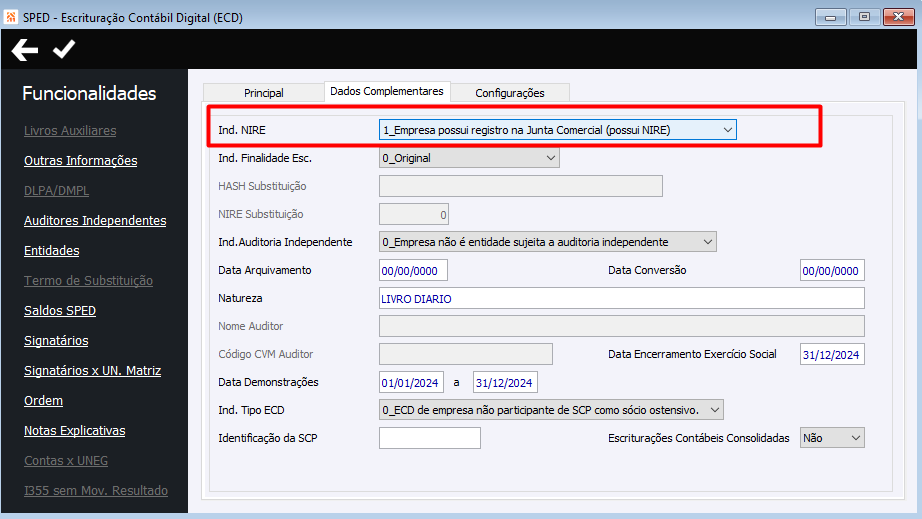Open Auditores Independentes link
The height and width of the screenshot is (519, 922).
pyautogui.click(x=95, y=220)
